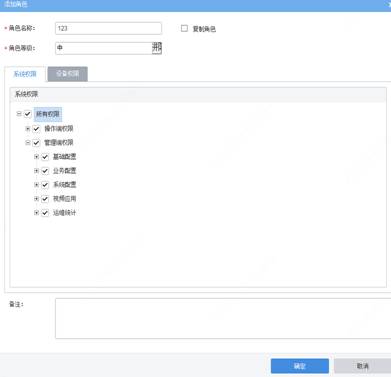Click inside the 备注 remarks text area
Screen dimensions: 391x377
[x=223, y=318]
